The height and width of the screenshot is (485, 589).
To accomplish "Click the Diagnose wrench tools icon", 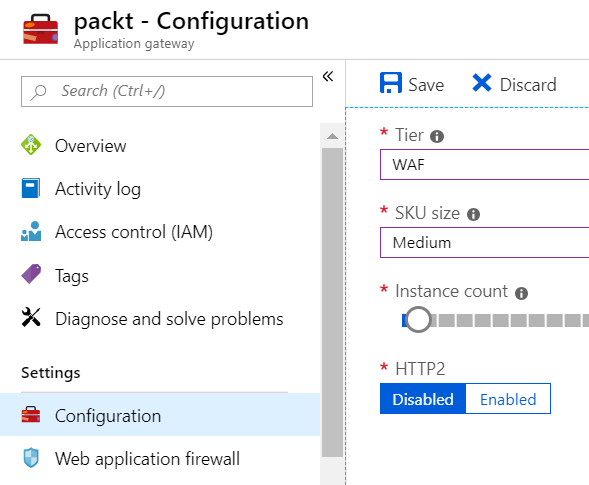I will click(x=31, y=317).
